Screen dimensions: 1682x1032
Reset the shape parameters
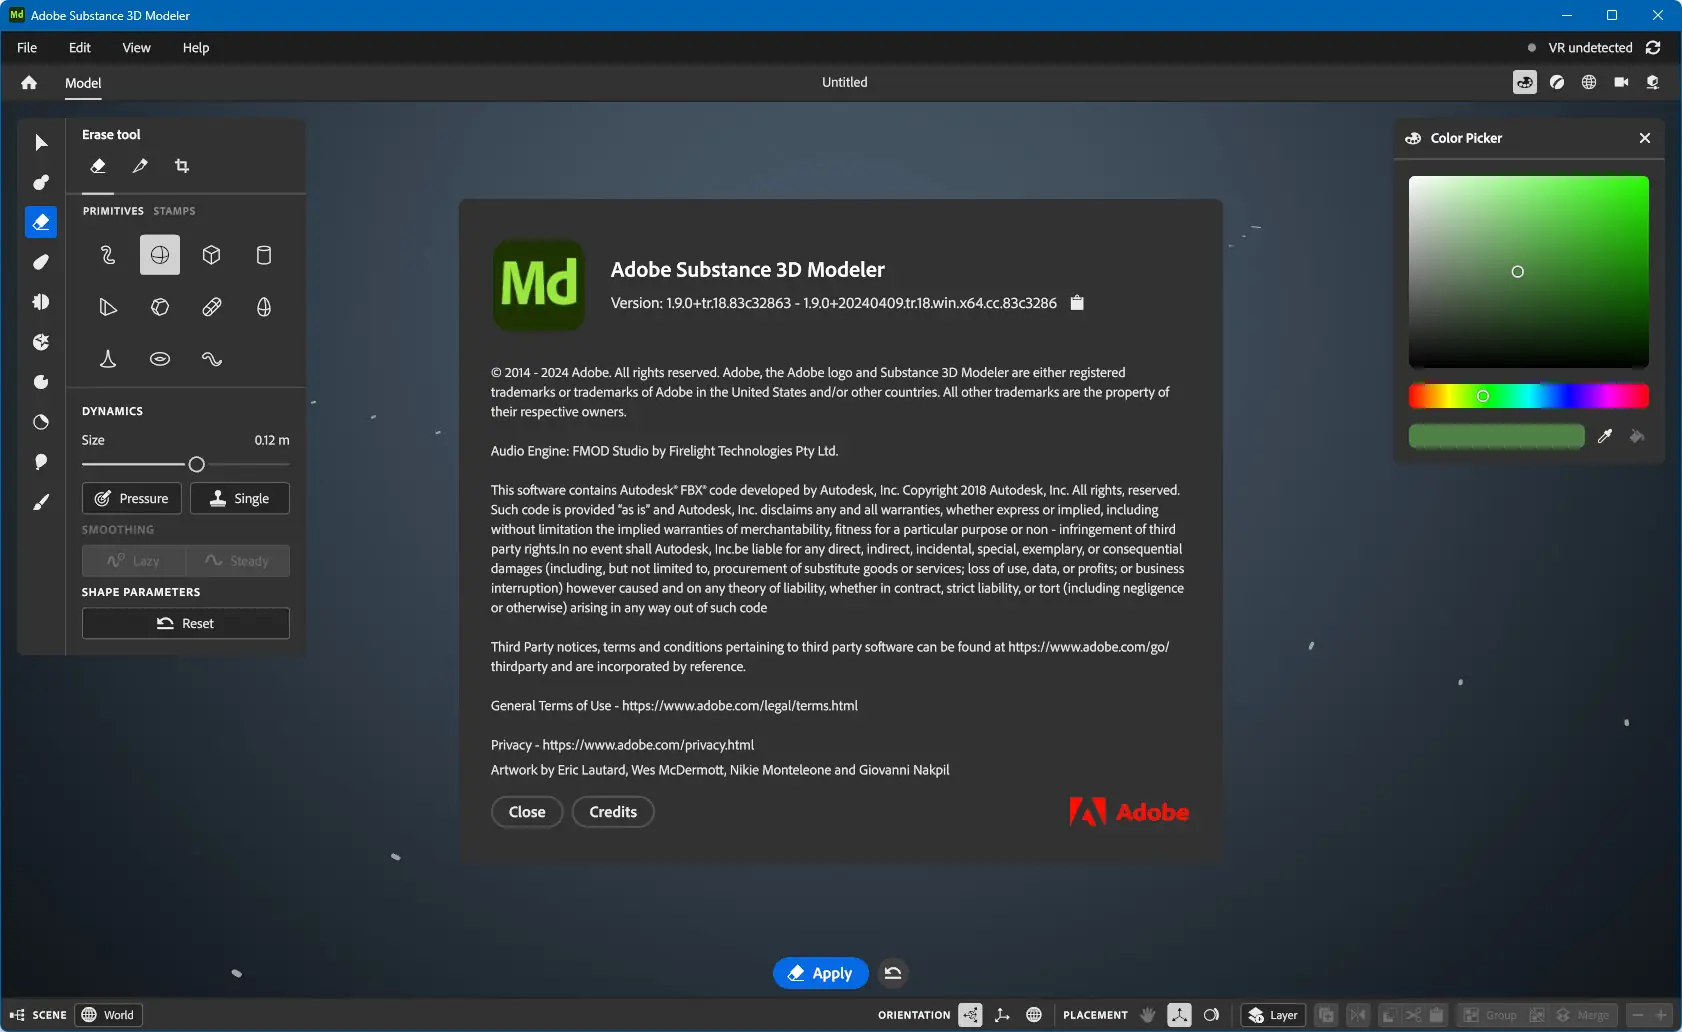point(186,623)
